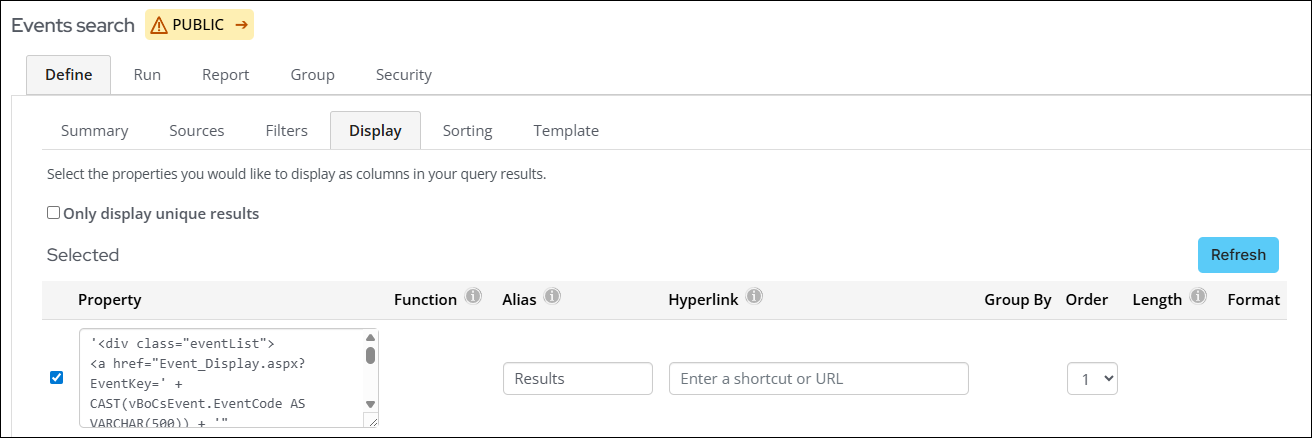
Task: Click inside the Property SQL text area
Action: [220, 379]
